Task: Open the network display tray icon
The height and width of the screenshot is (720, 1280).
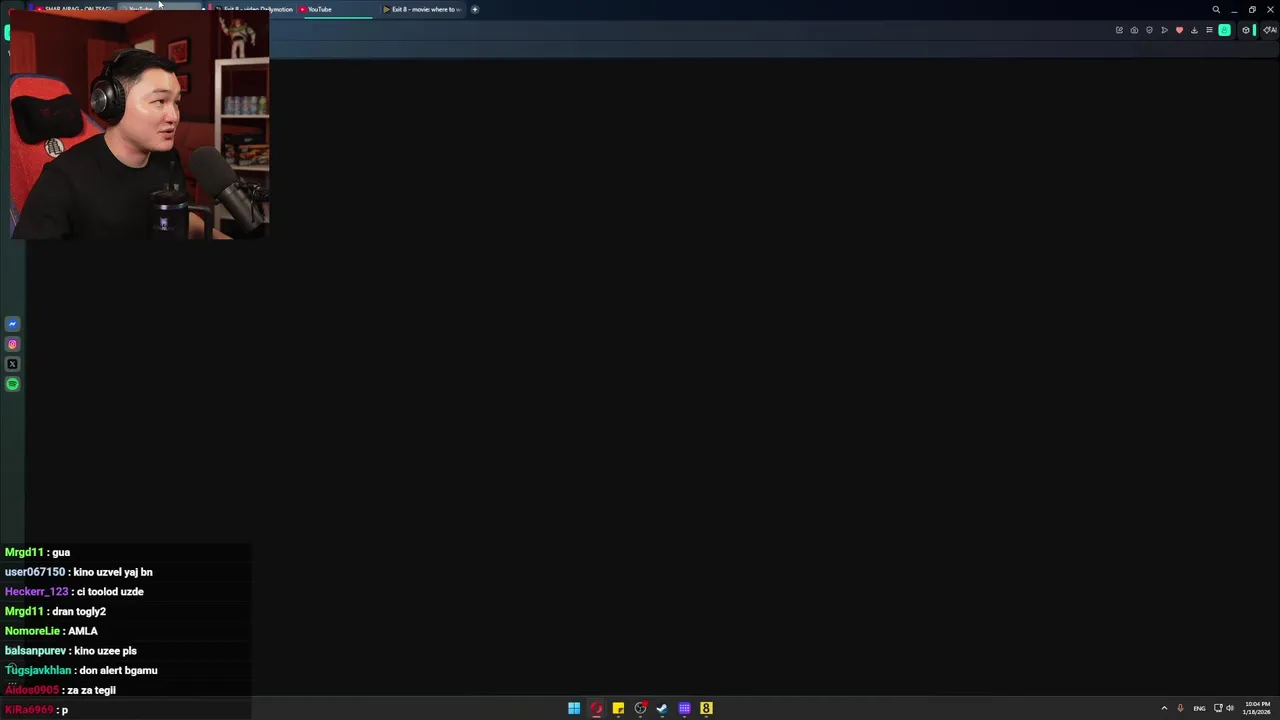Action: tap(1218, 708)
